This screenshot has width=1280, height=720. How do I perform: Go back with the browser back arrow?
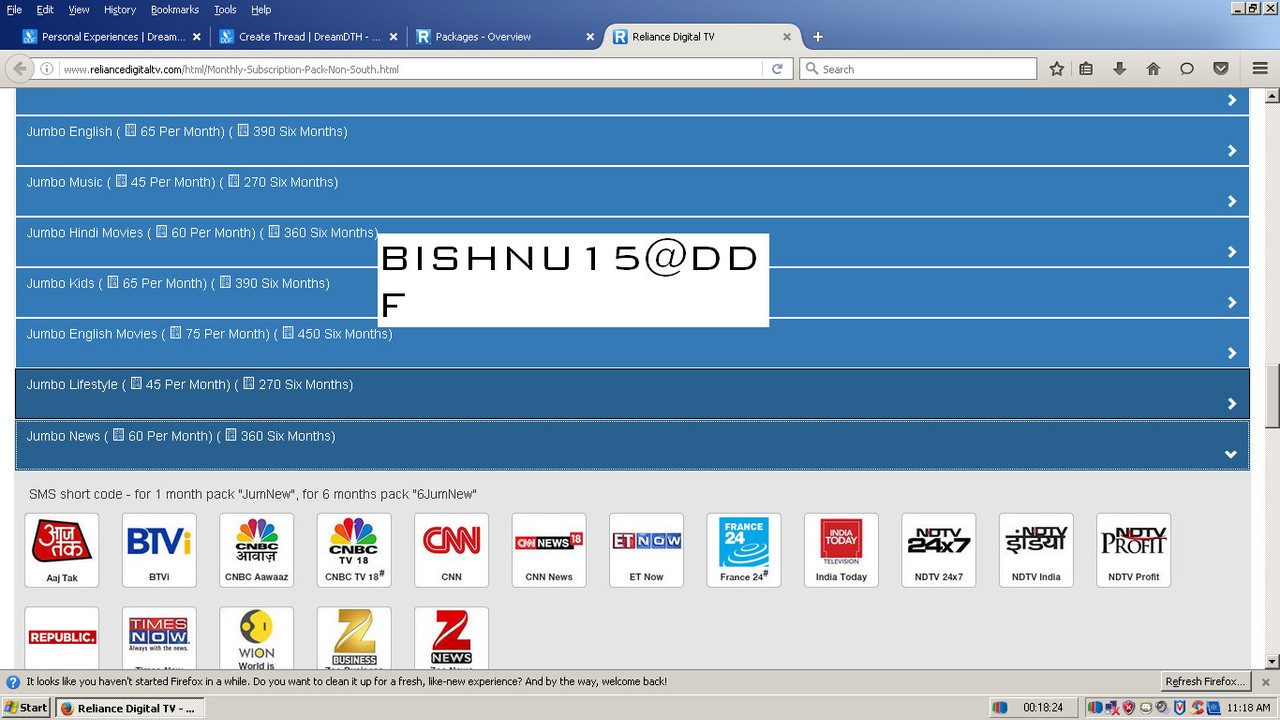pos(19,69)
